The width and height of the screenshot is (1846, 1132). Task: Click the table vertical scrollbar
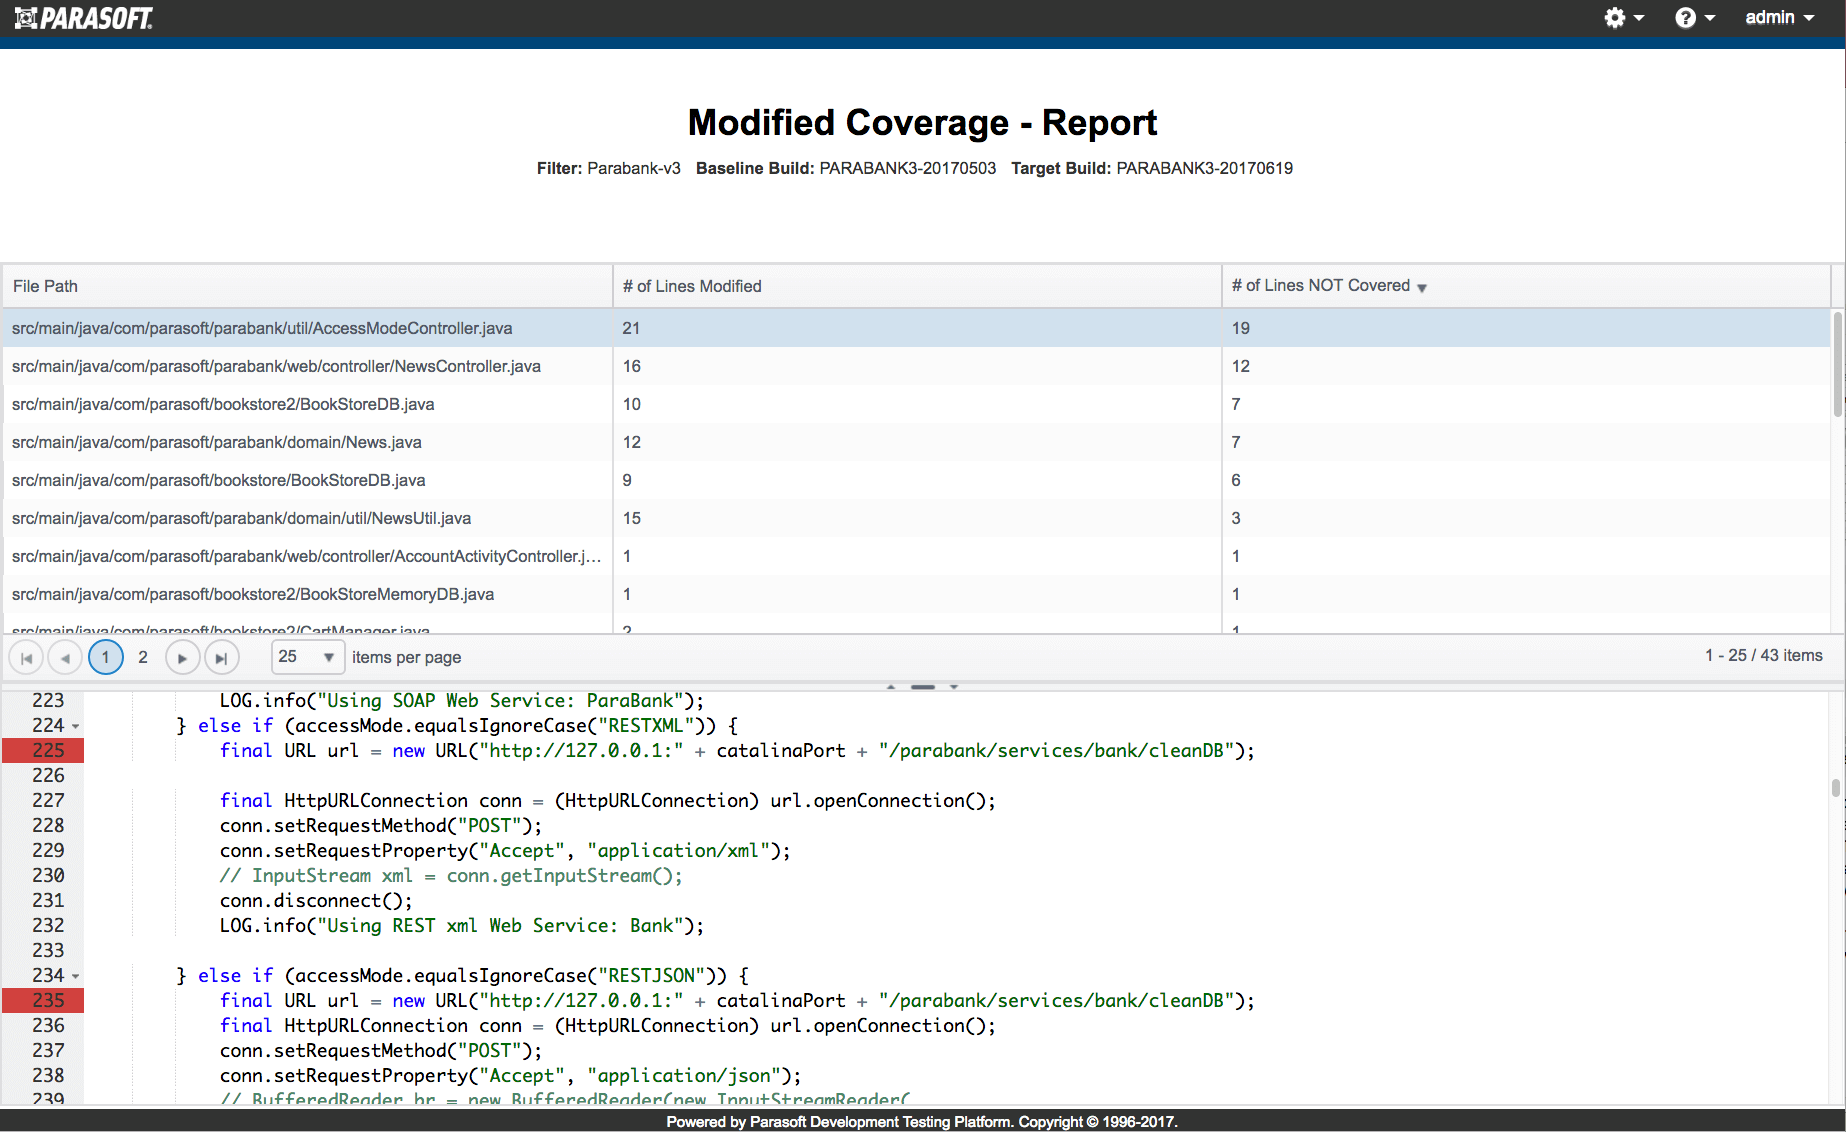[x=1837, y=364]
